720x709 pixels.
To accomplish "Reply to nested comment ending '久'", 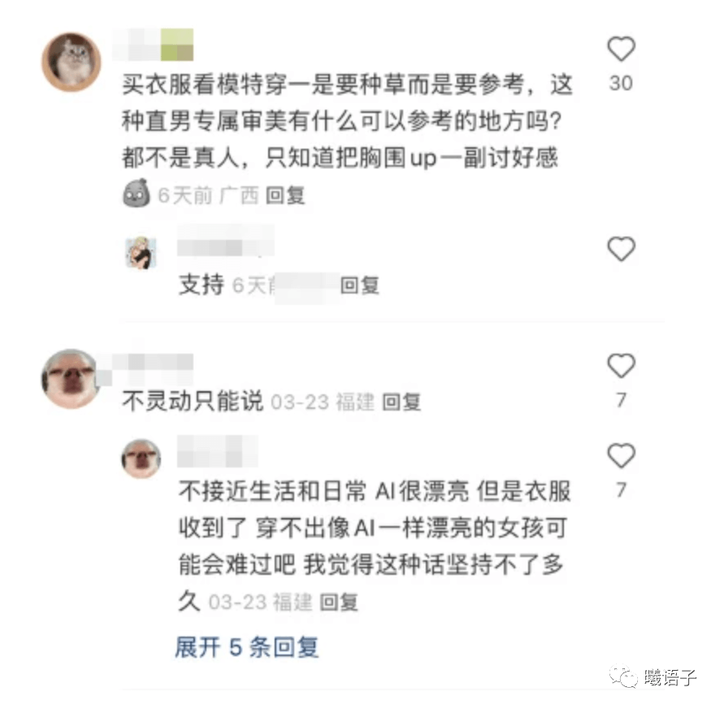I will (339, 602).
